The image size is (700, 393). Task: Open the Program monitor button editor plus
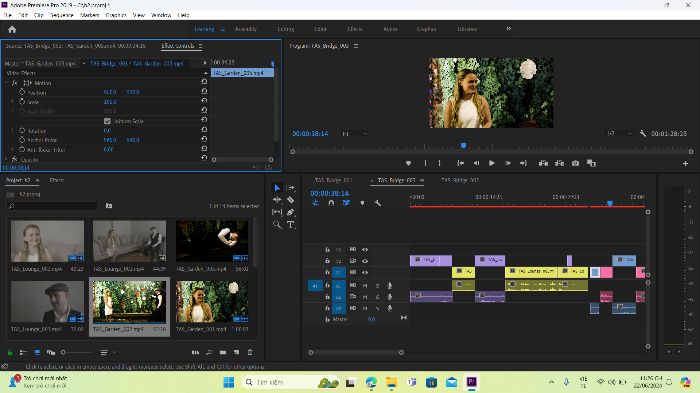(685, 164)
